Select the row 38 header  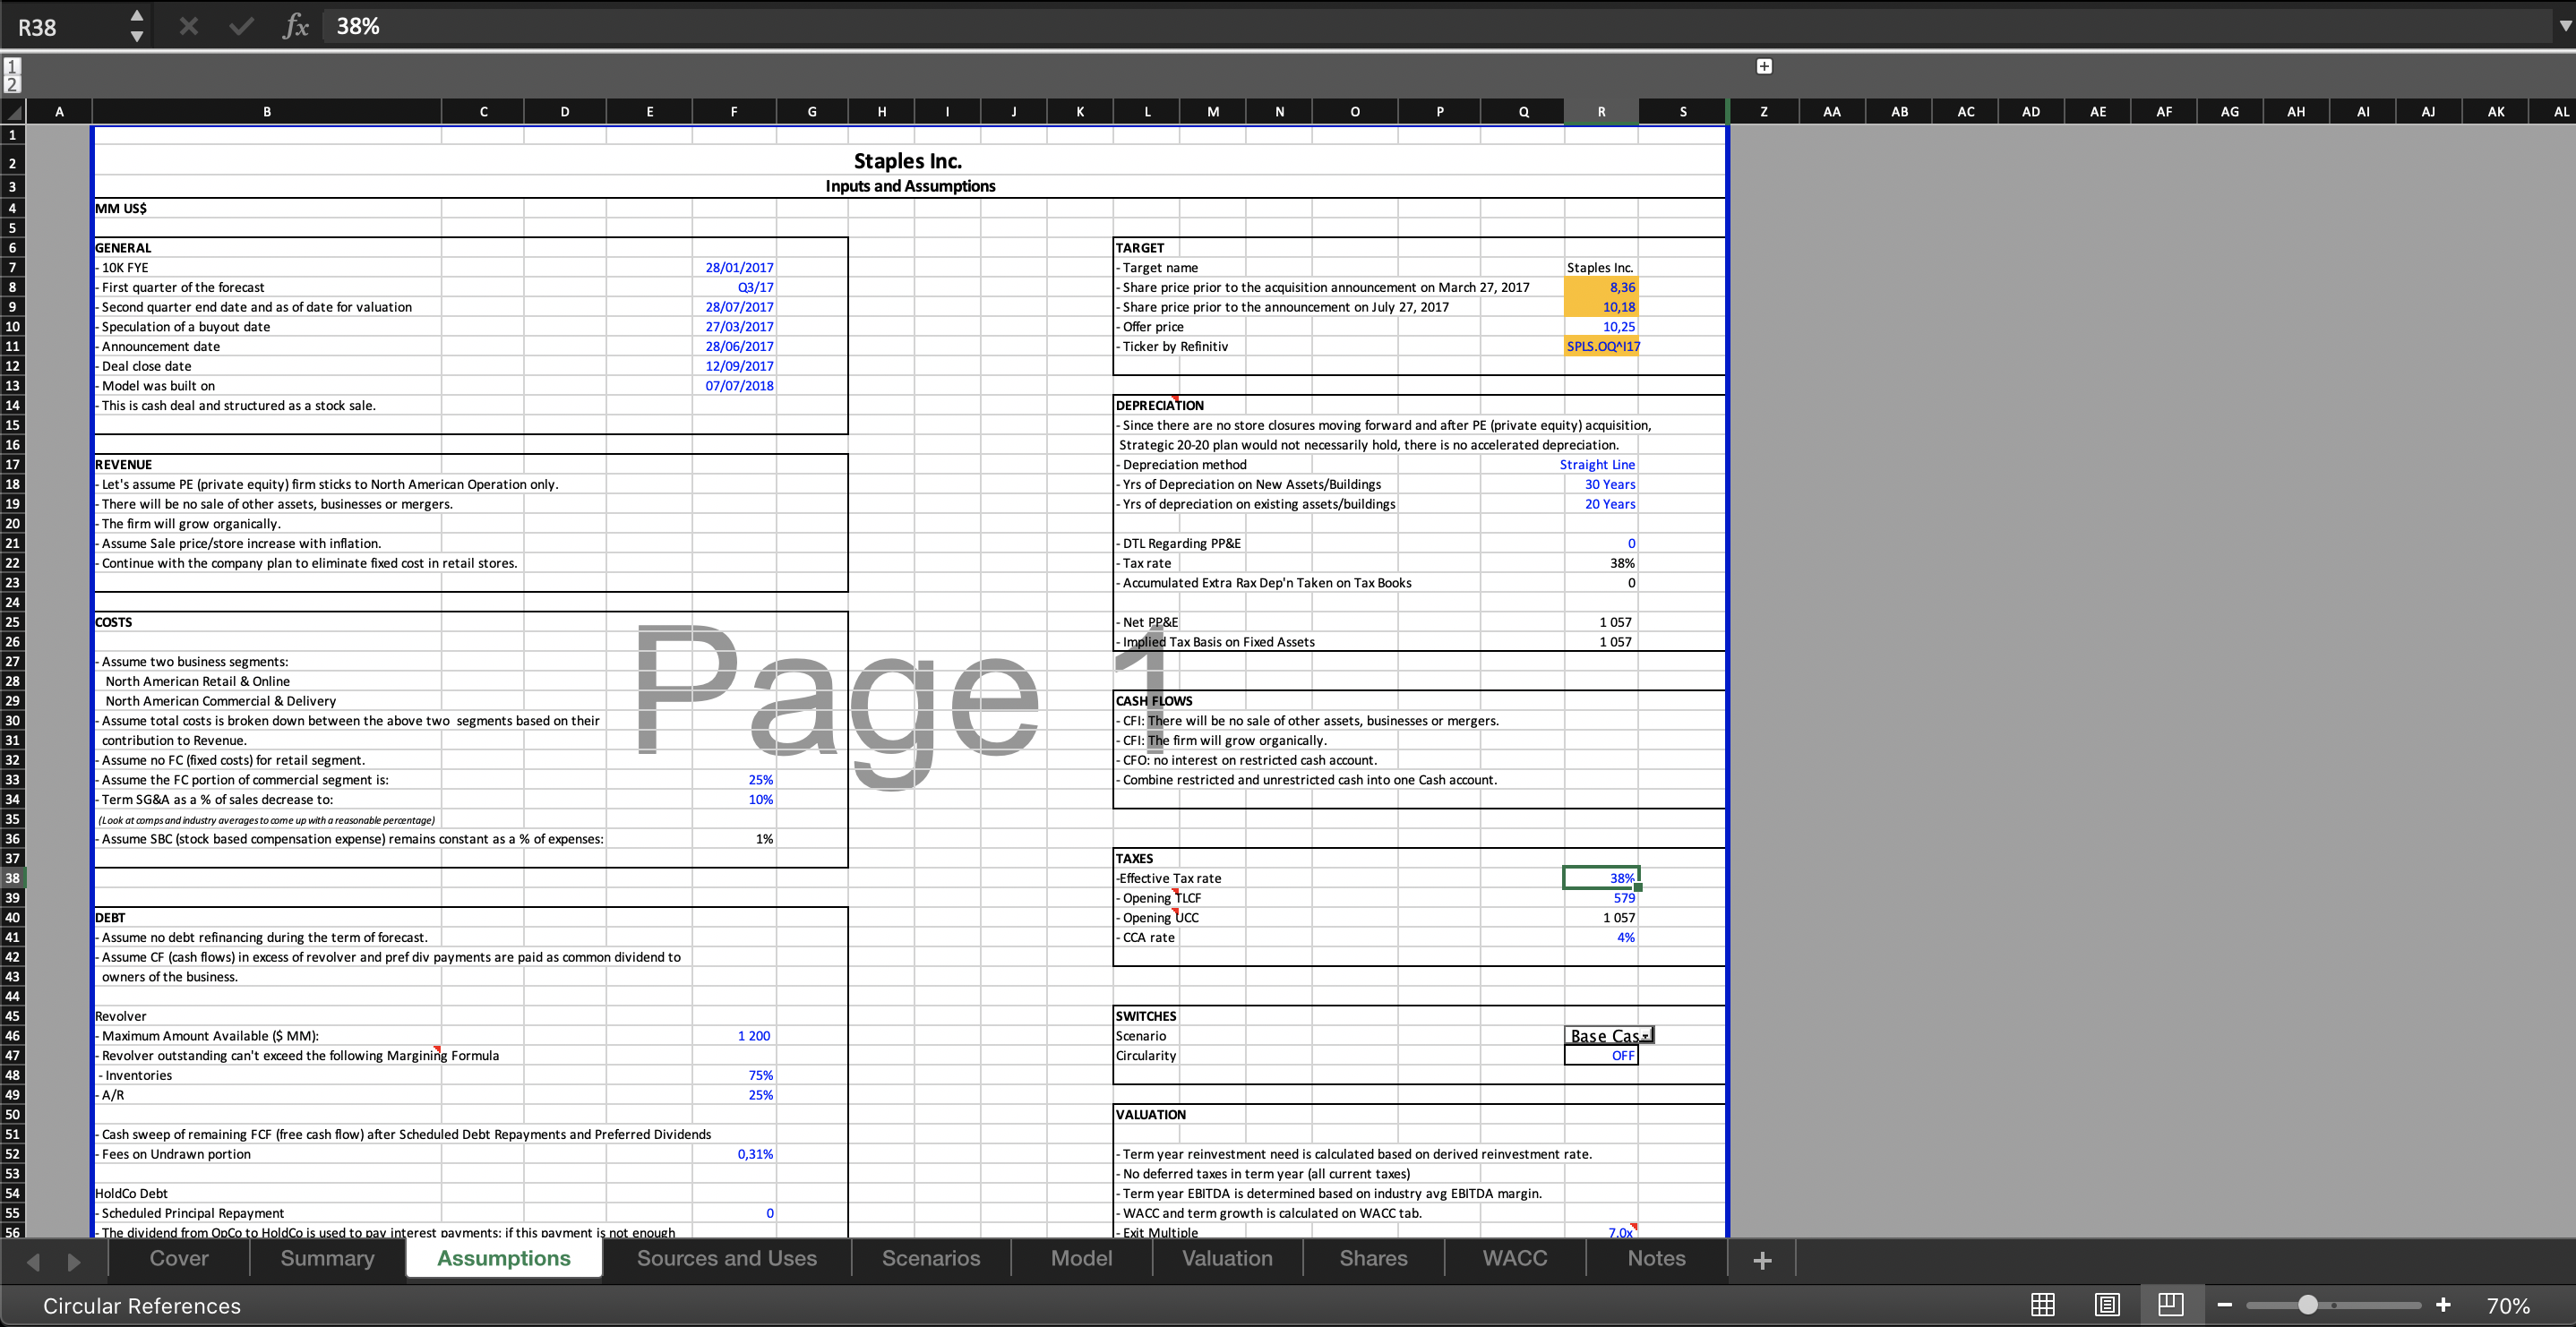tap(13, 878)
